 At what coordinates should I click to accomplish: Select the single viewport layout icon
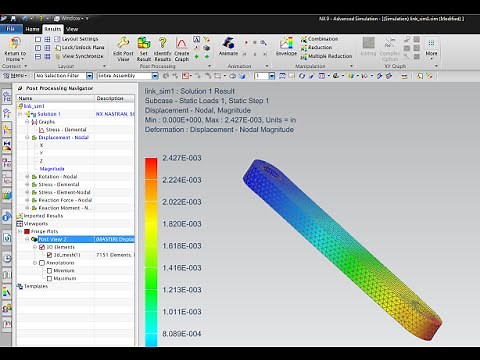(38, 39)
